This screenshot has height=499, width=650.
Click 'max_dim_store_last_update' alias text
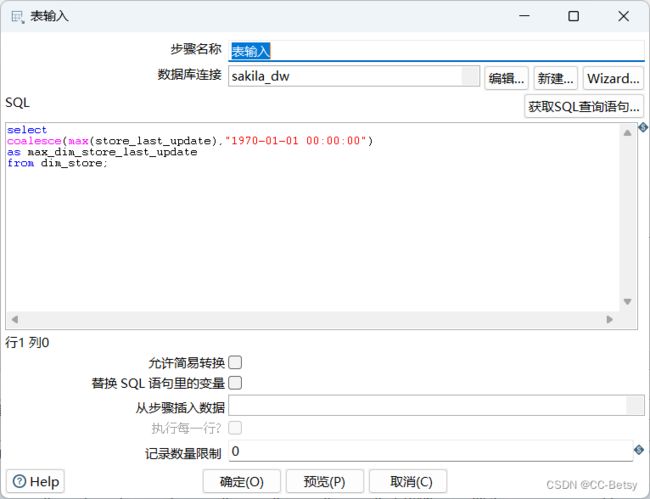tap(112, 152)
